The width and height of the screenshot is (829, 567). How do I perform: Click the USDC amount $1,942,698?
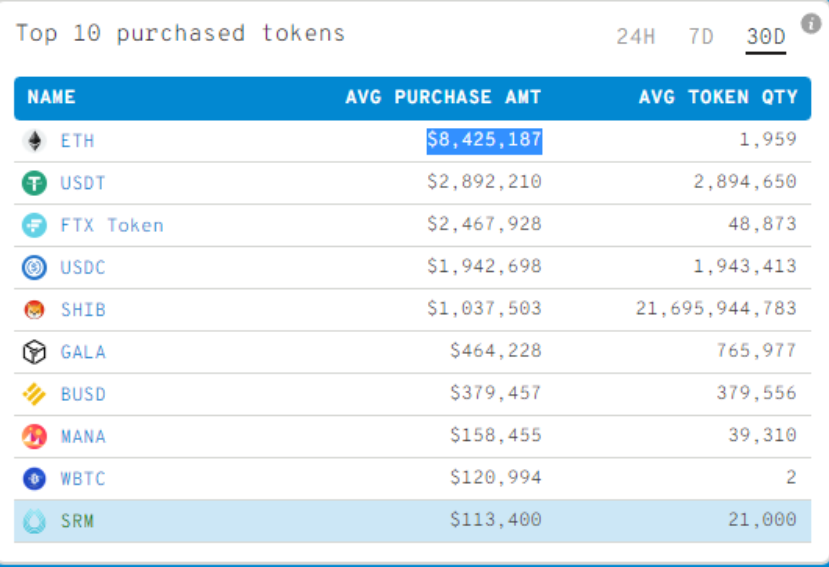coord(484,267)
